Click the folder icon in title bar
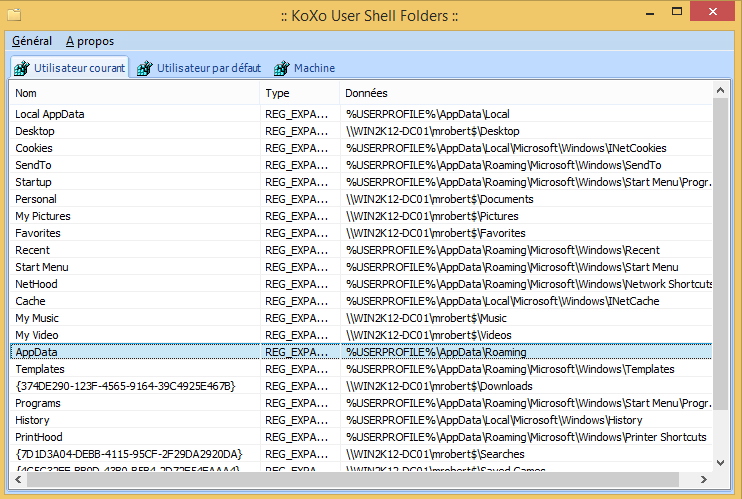Image resolution: width=742 pixels, height=499 pixels. point(14,15)
